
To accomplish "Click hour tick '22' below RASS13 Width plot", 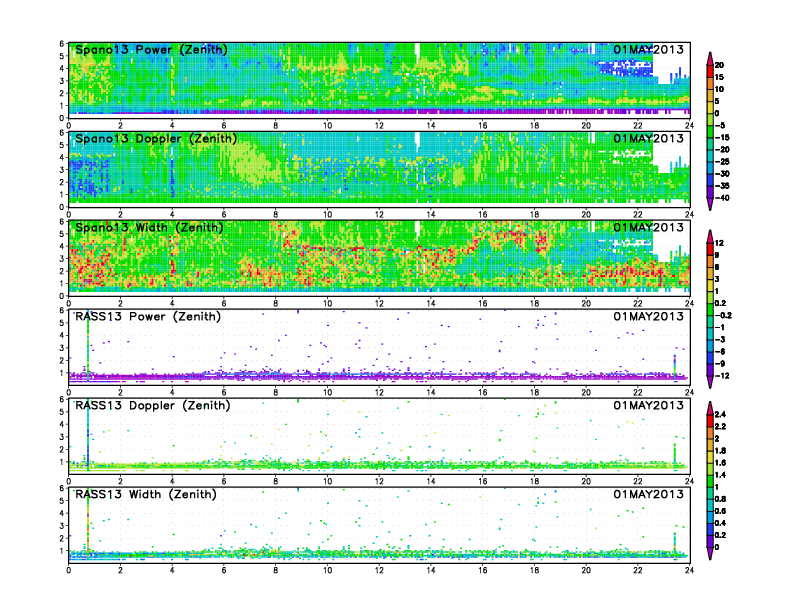I will (638, 570).
